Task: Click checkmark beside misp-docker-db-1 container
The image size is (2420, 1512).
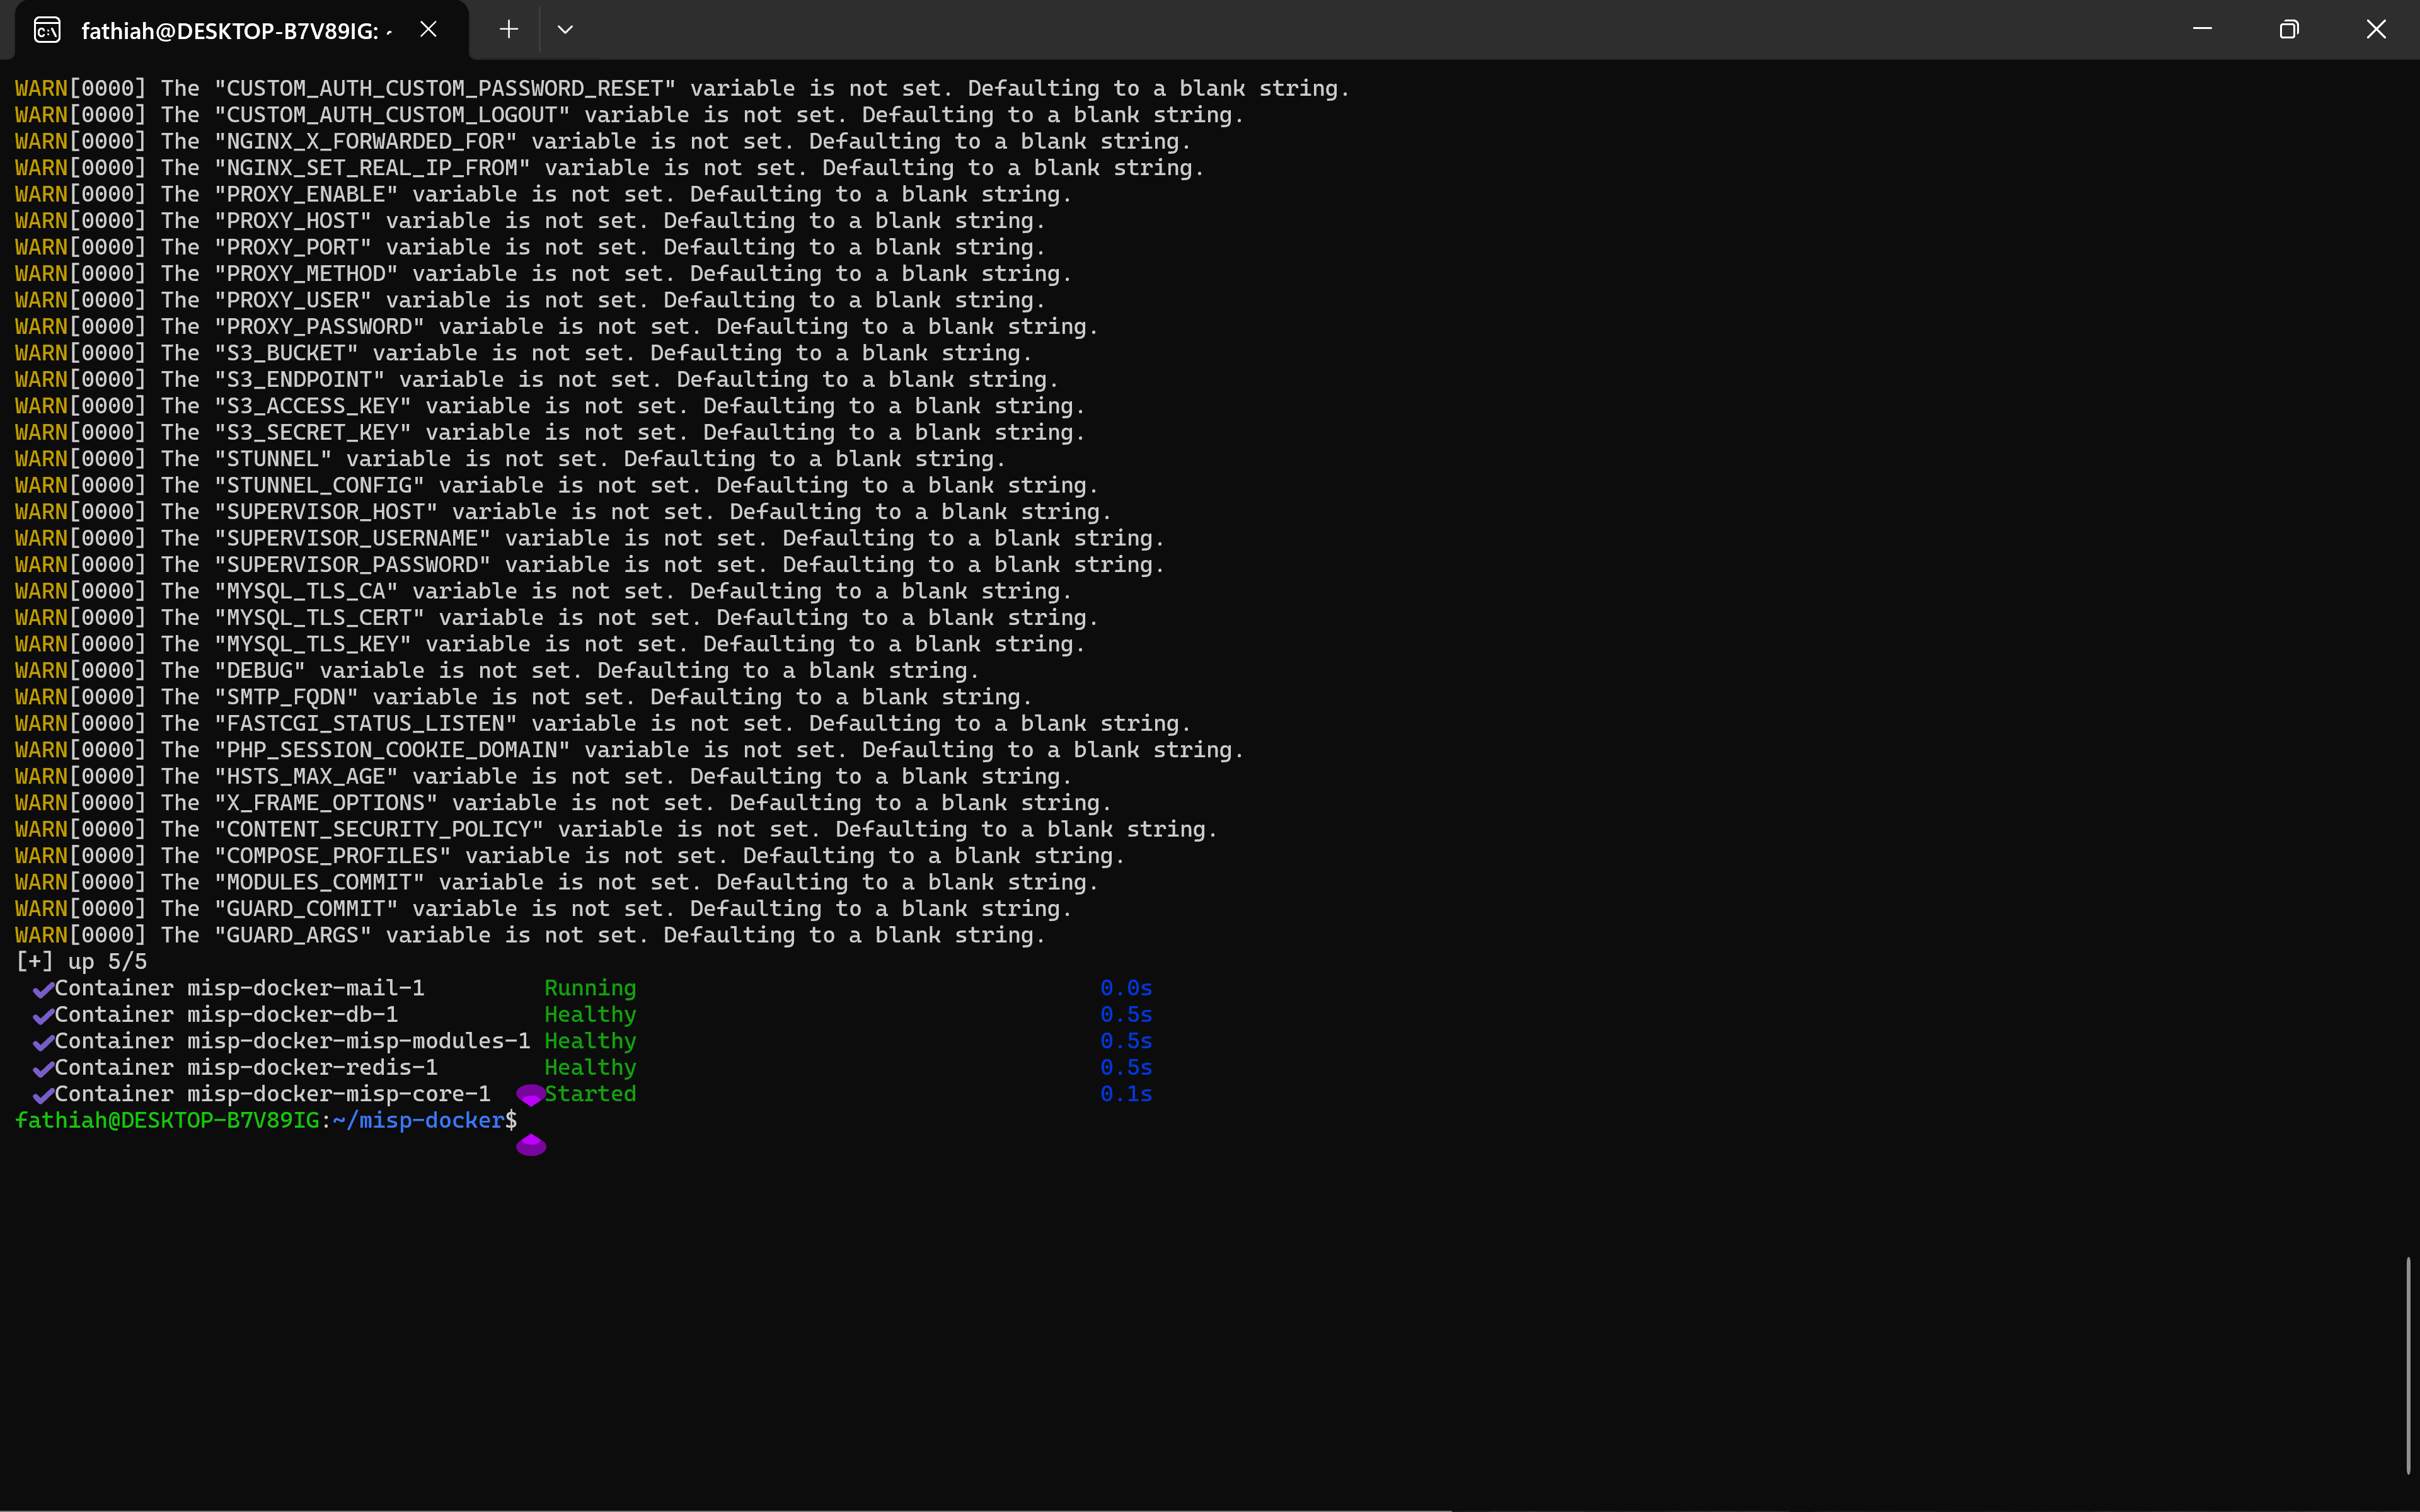Action: pos(43,1016)
